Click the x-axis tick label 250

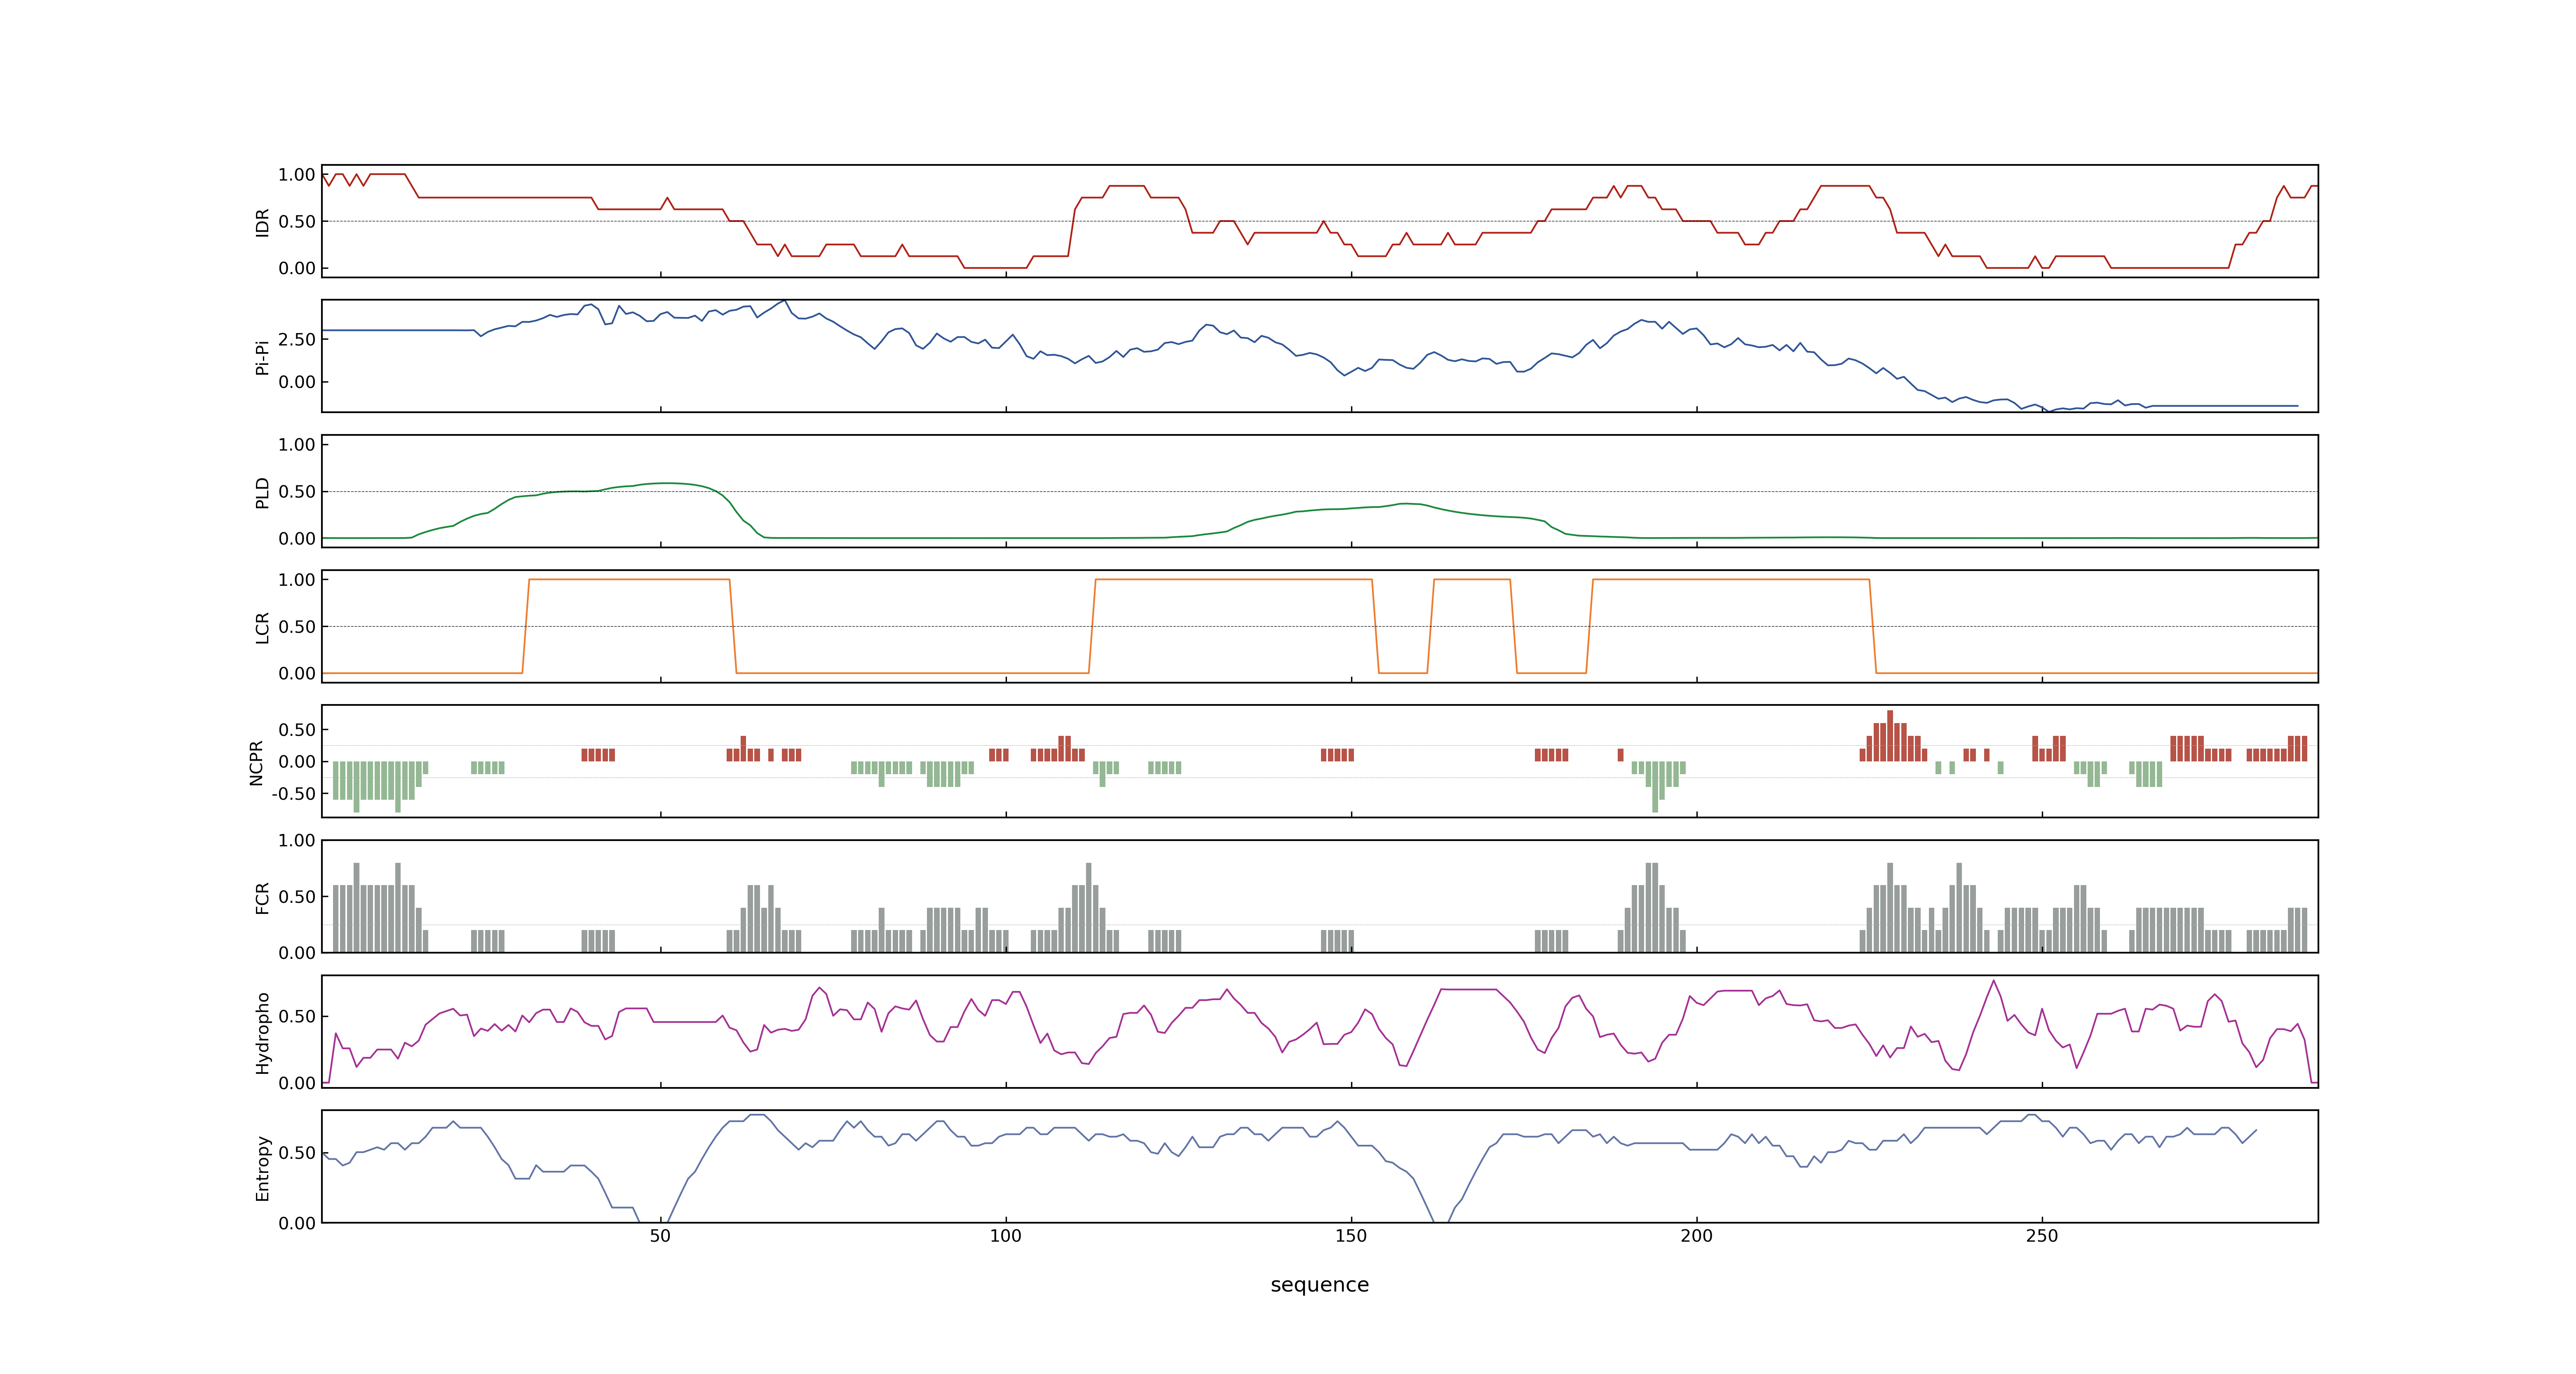(2042, 1235)
